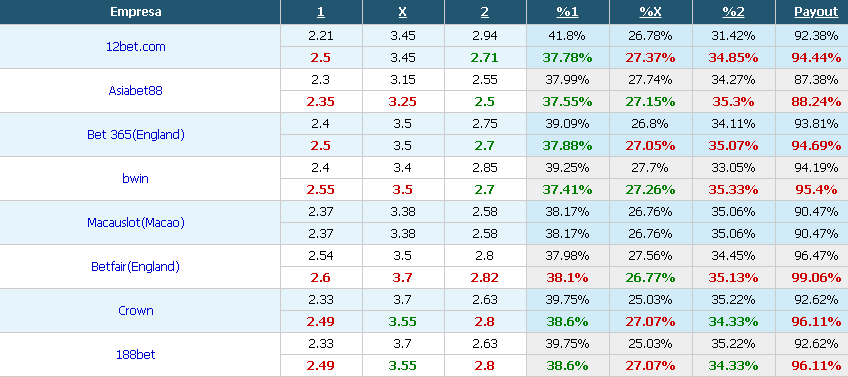
Task: Open the 12bet.com bookmaker link
Action: point(136,47)
